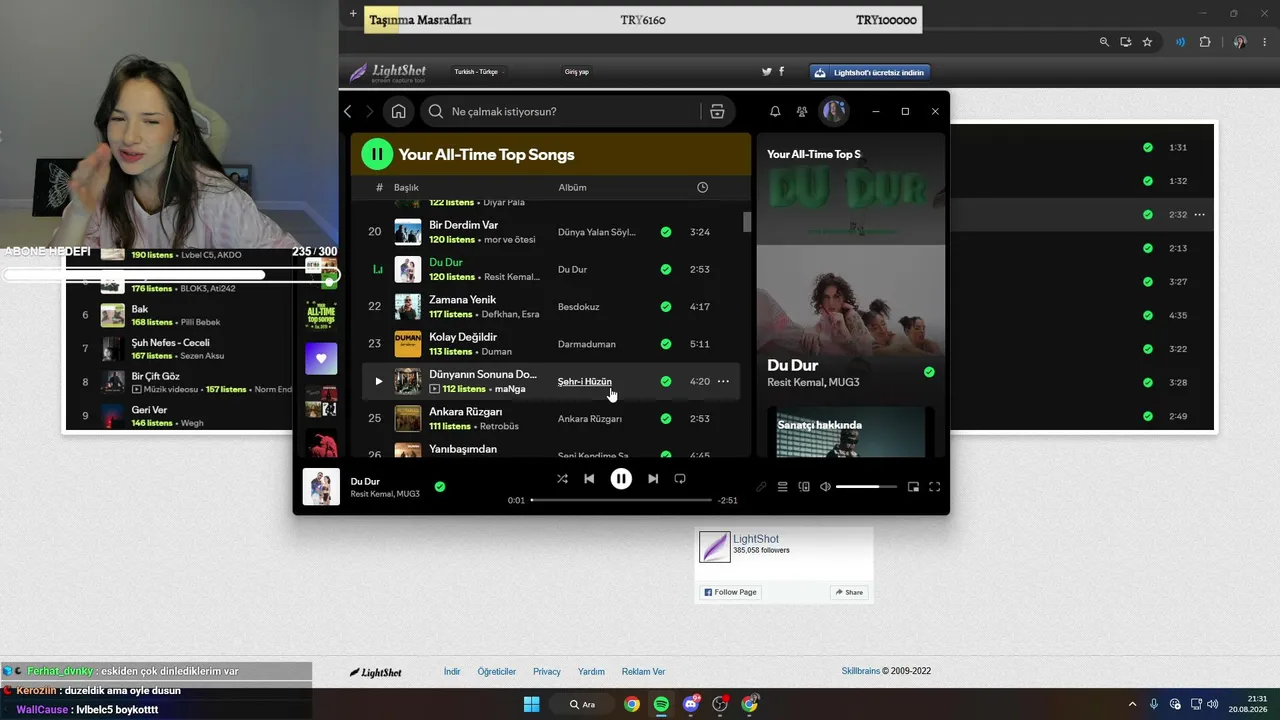Click the now-playing album art in player bar
Screen dimensions: 1280x720
click(321, 487)
